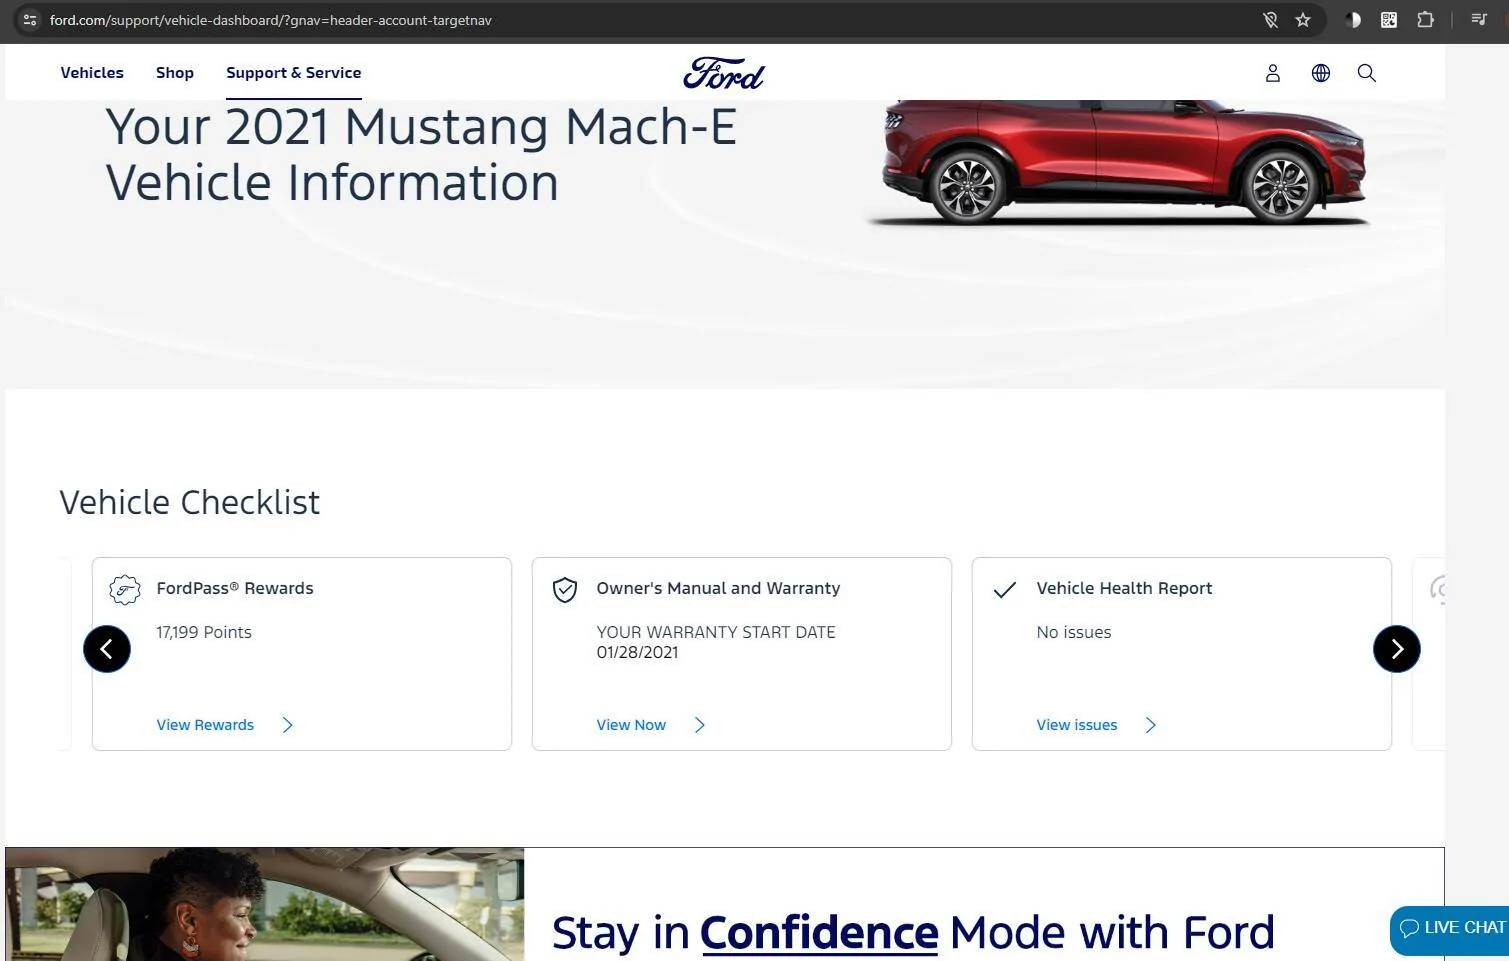The image size is (1509, 961).
Task: Click the Owner's Manual and Warranty title
Action: coord(718,588)
